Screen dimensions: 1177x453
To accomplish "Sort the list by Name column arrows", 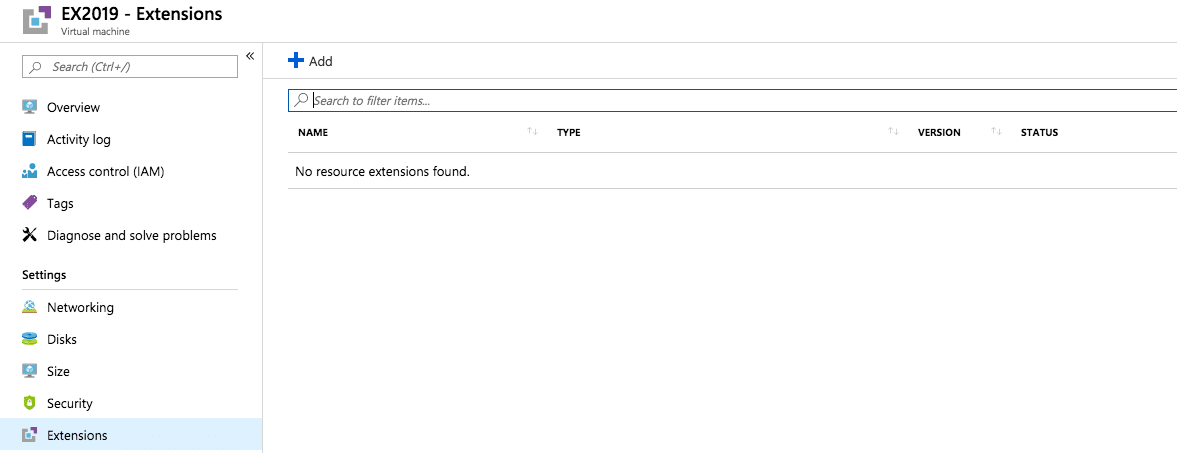I will 532,132.
